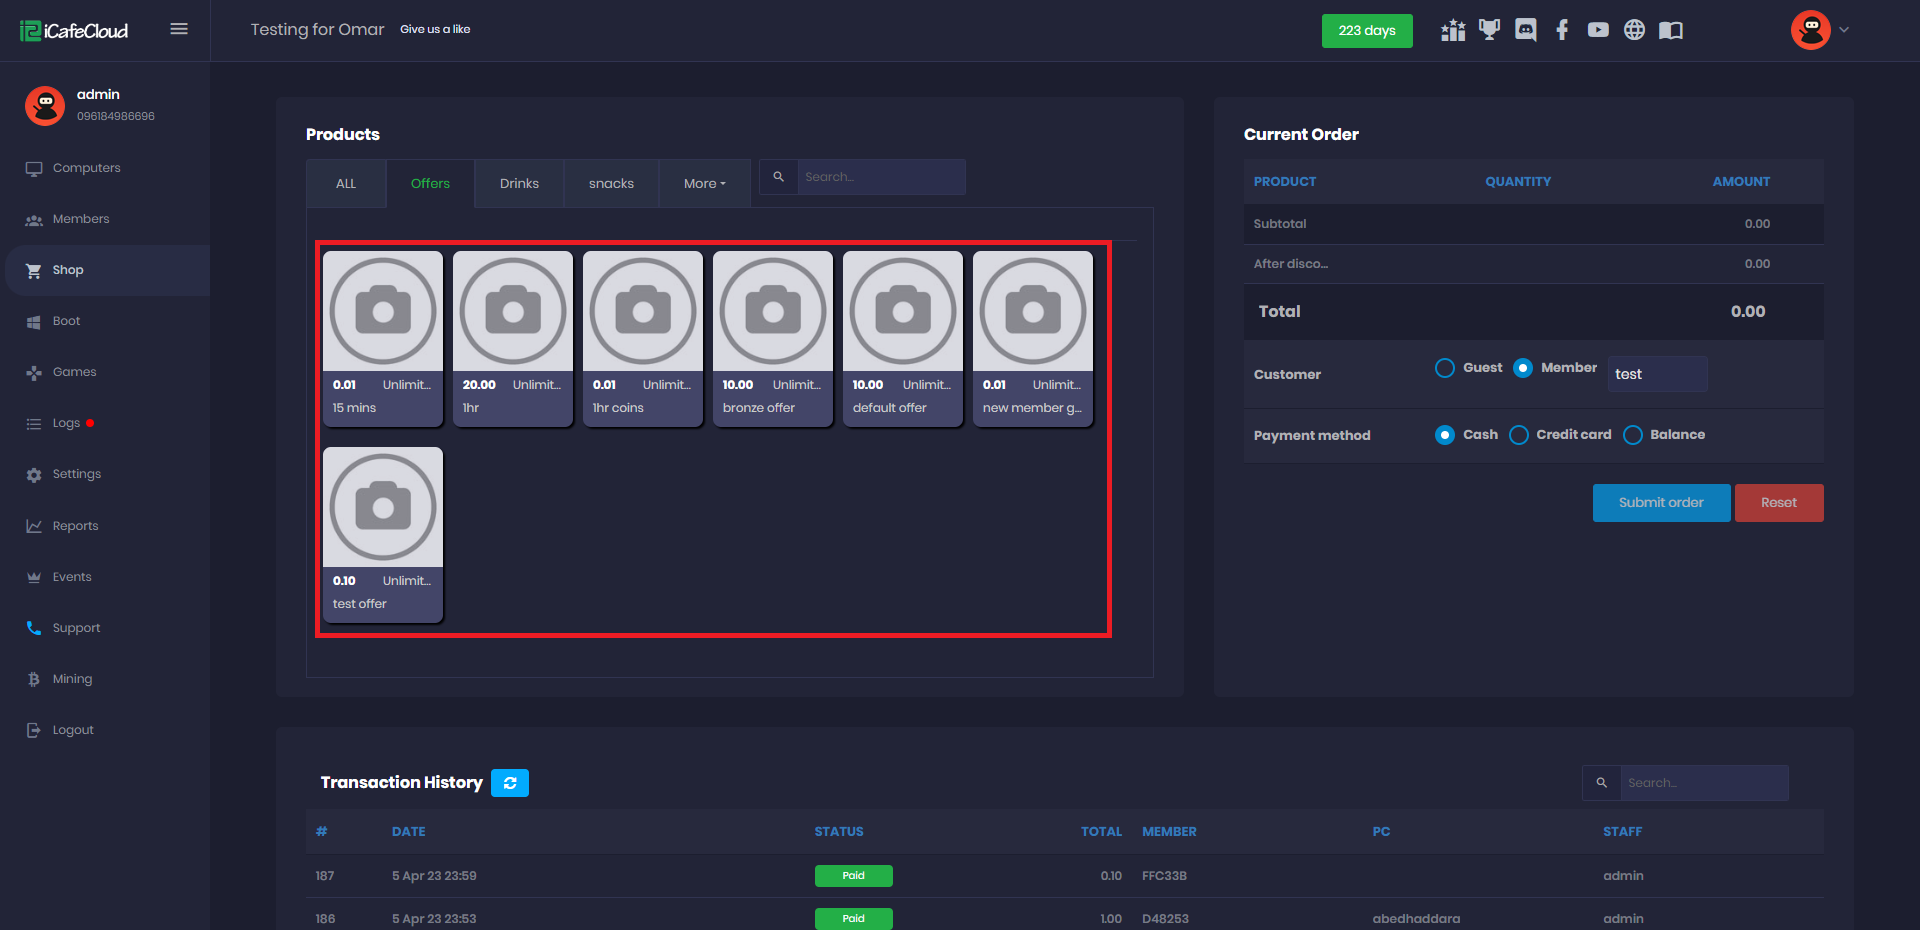Image resolution: width=1920 pixels, height=930 pixels.
Task: Click the globe language icon
Action: click(1634, 30)
